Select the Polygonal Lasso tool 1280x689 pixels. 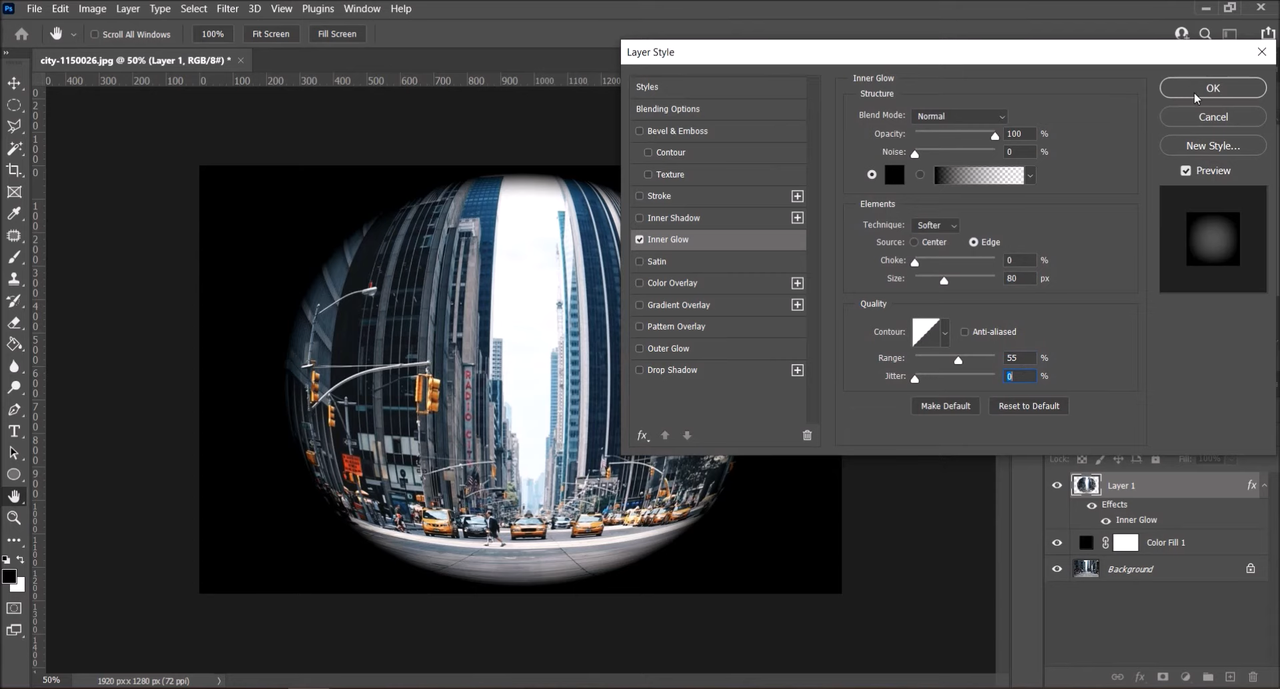pos(14,127)
